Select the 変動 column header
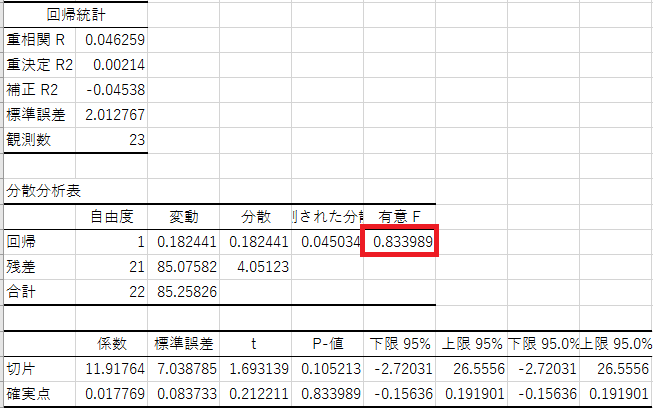Viewport: 653px width, 408px height. (184, 217)
